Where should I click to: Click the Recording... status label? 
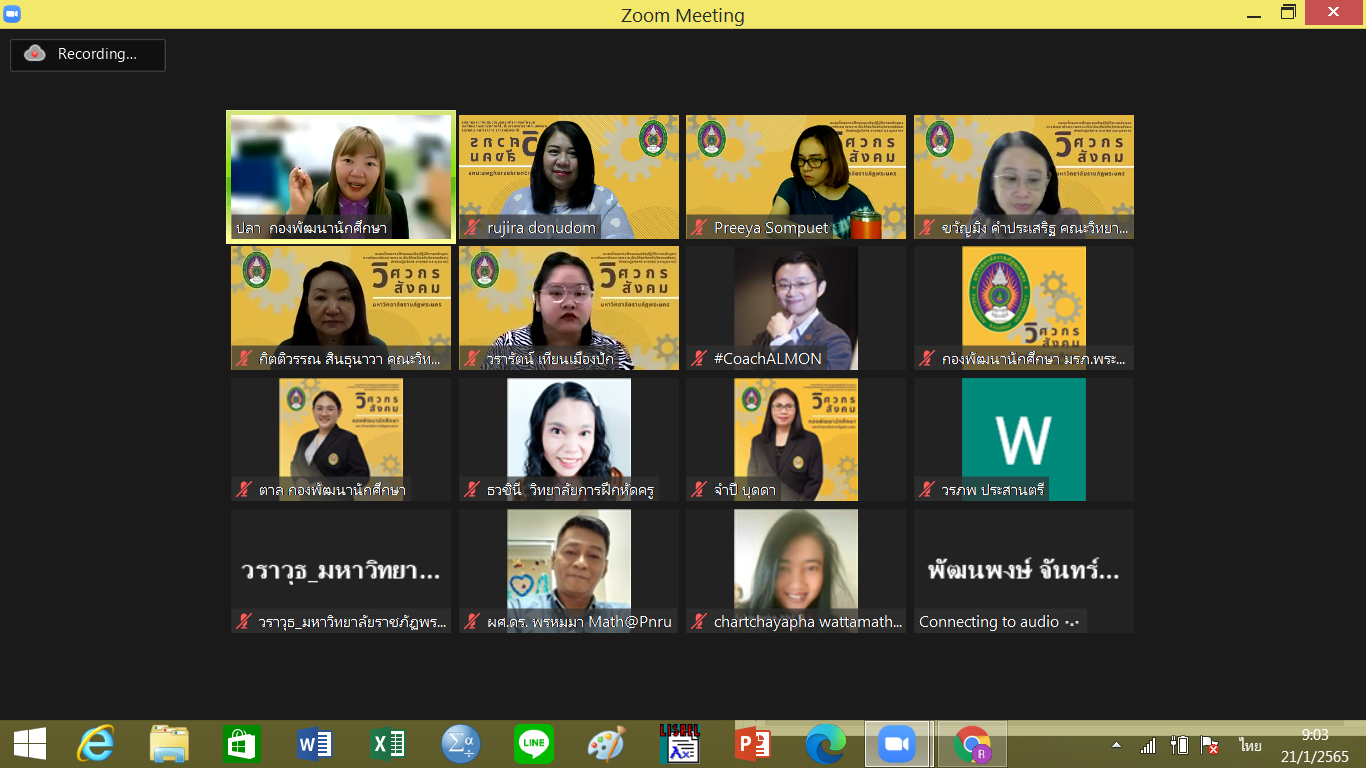tap(97, 54)
